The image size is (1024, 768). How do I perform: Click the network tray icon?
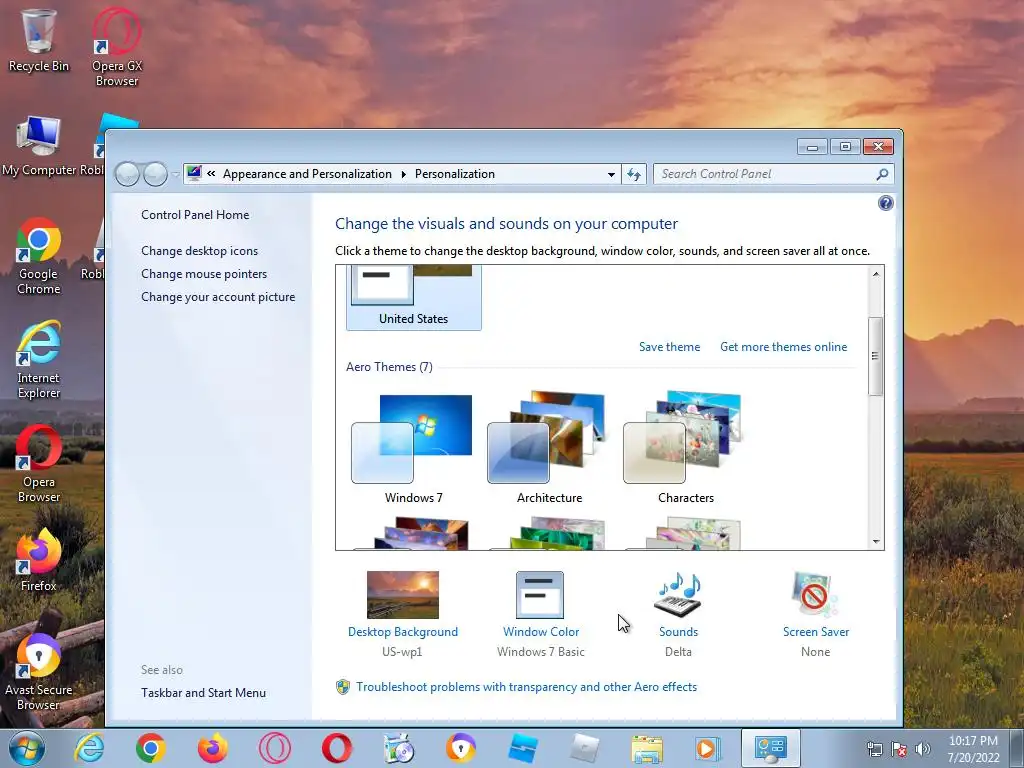point(874,749)
